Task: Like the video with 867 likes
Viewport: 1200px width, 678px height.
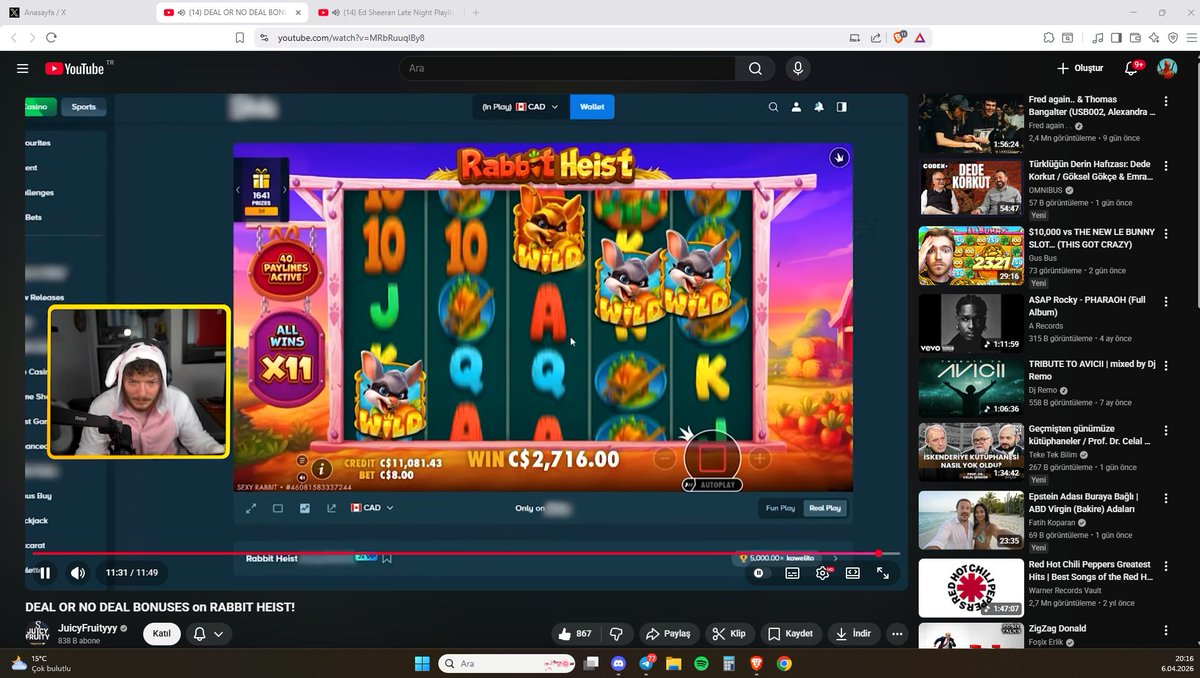Action: coord(575,634)
